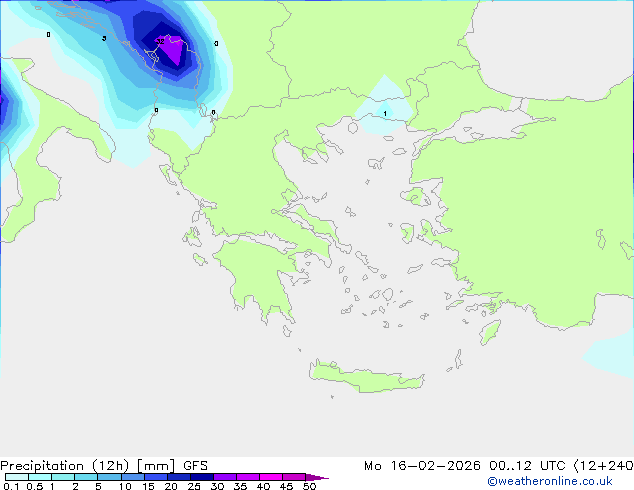
Task: Click the 2–5 mm legend color swatch
Action: pyautogui.click(x=86, y=477)
